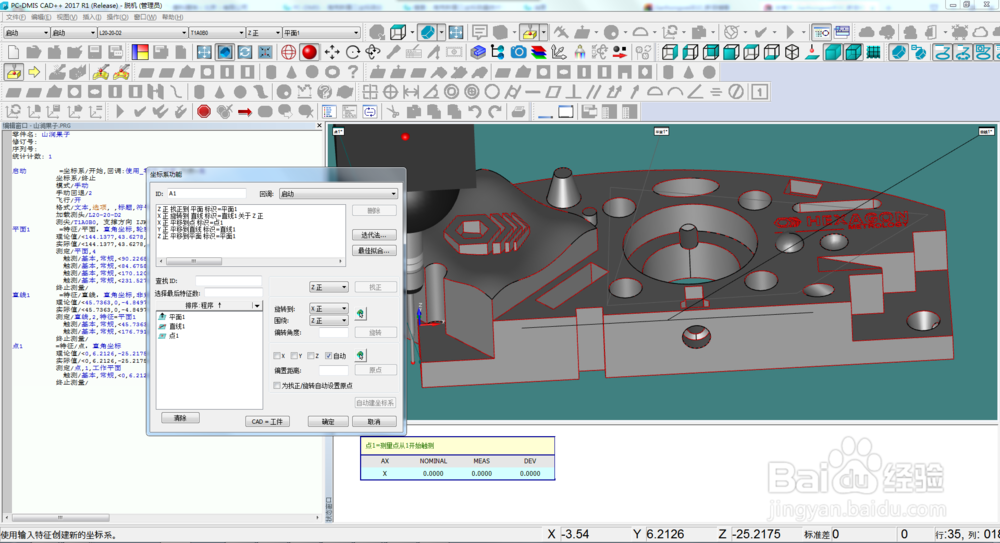
Task: Open the 平面1 work plane toolbar dropdown
Action: [321, 33]
